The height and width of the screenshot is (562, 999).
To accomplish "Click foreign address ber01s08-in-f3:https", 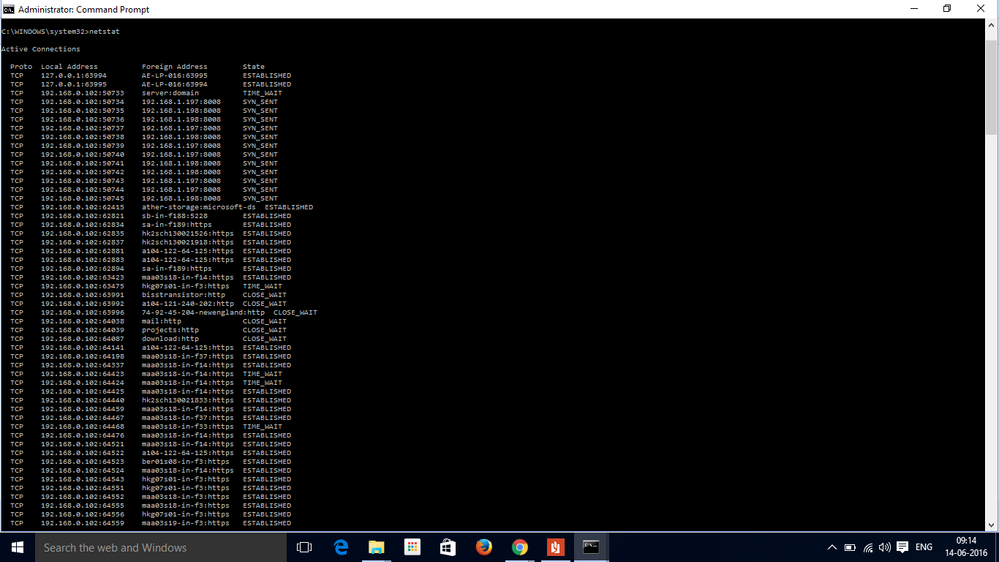I will (x=185, y=462).
